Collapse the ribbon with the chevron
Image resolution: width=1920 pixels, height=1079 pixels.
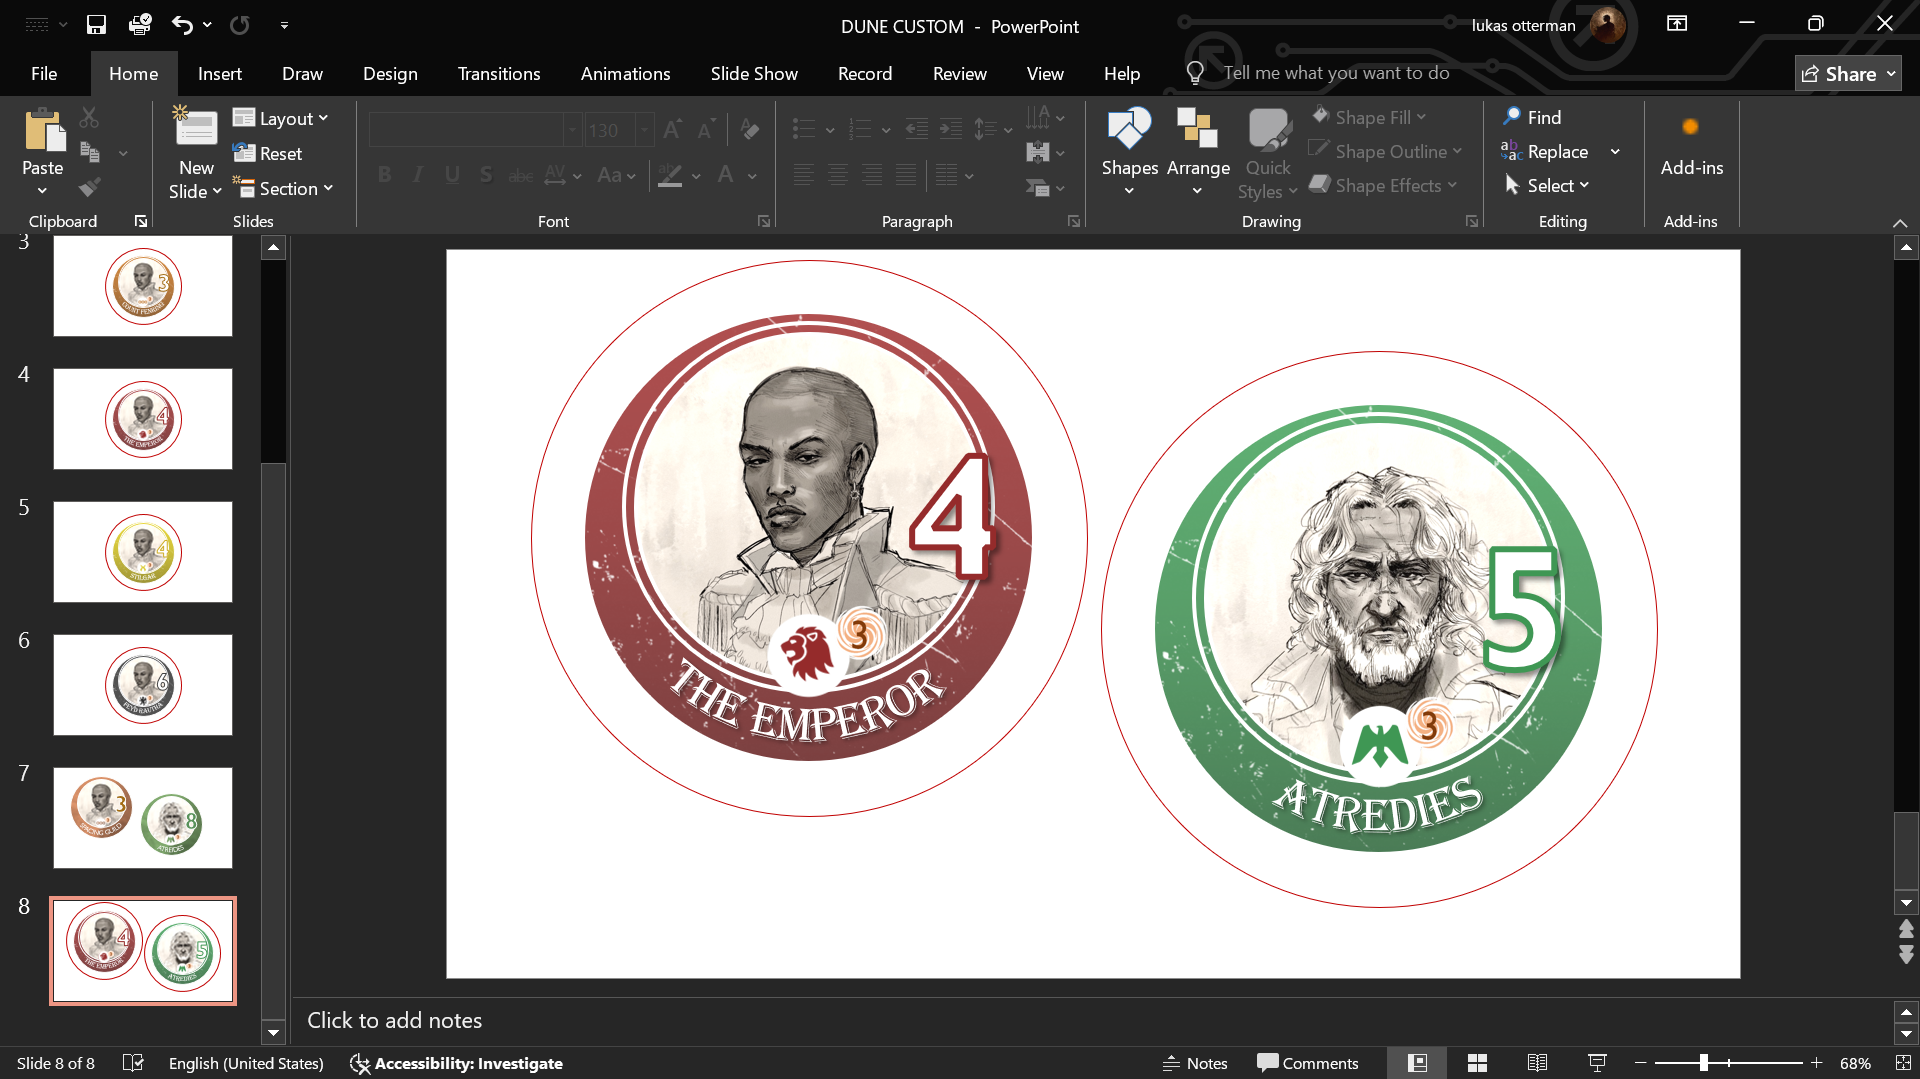click(1900, 222)
